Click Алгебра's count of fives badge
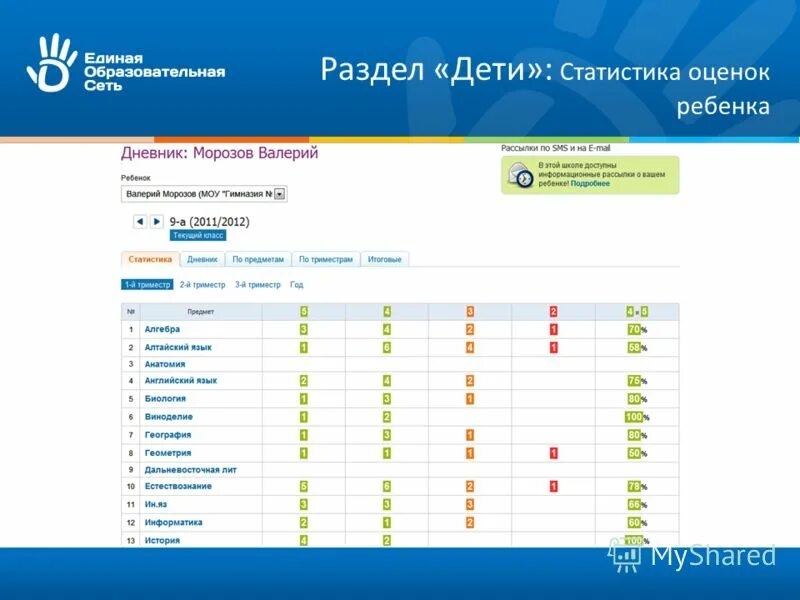 [304, 330]
